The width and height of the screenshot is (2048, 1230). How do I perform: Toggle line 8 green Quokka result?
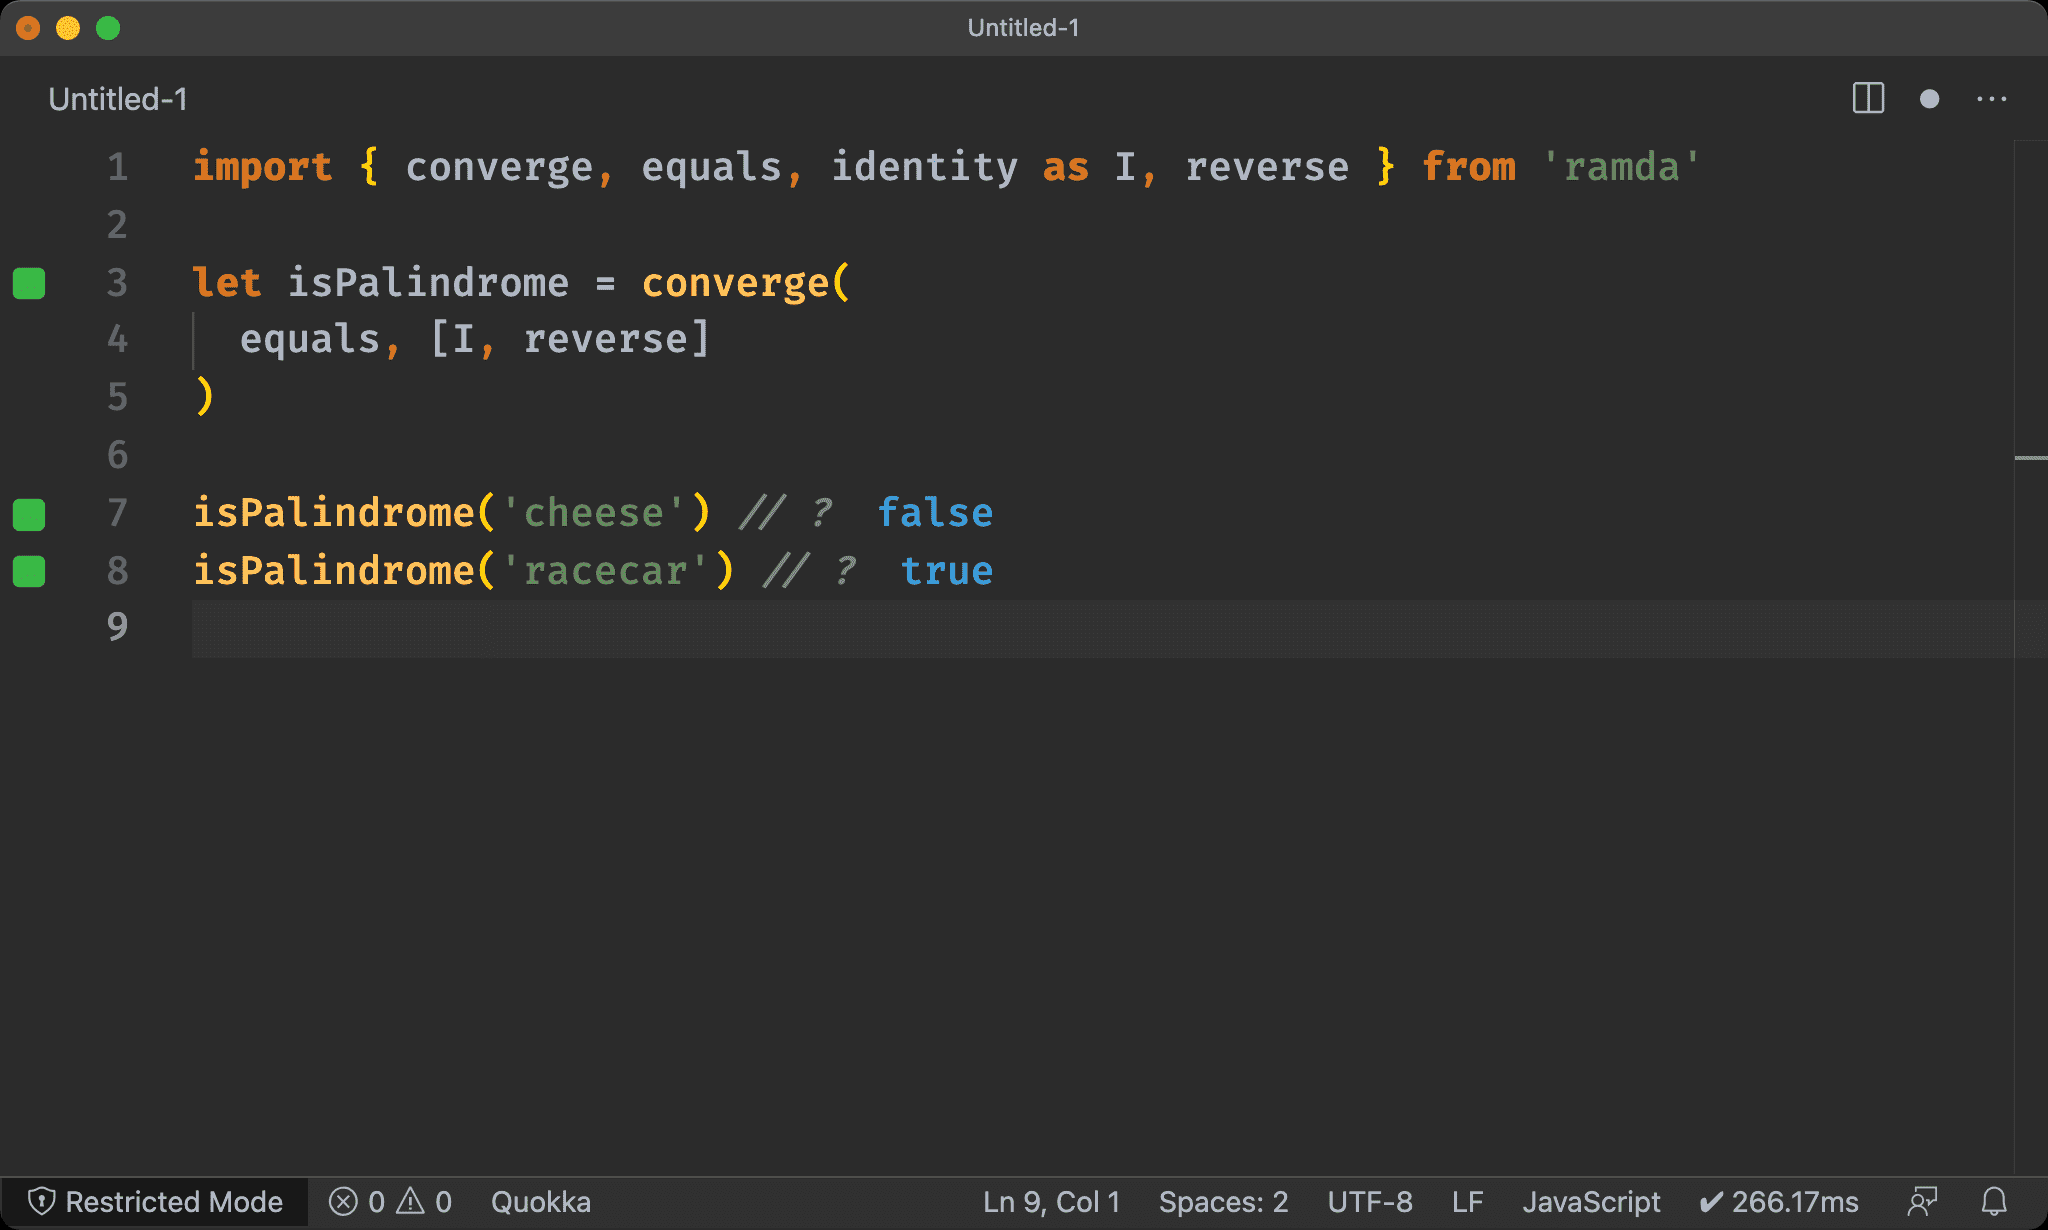click(x=32, y=570)
